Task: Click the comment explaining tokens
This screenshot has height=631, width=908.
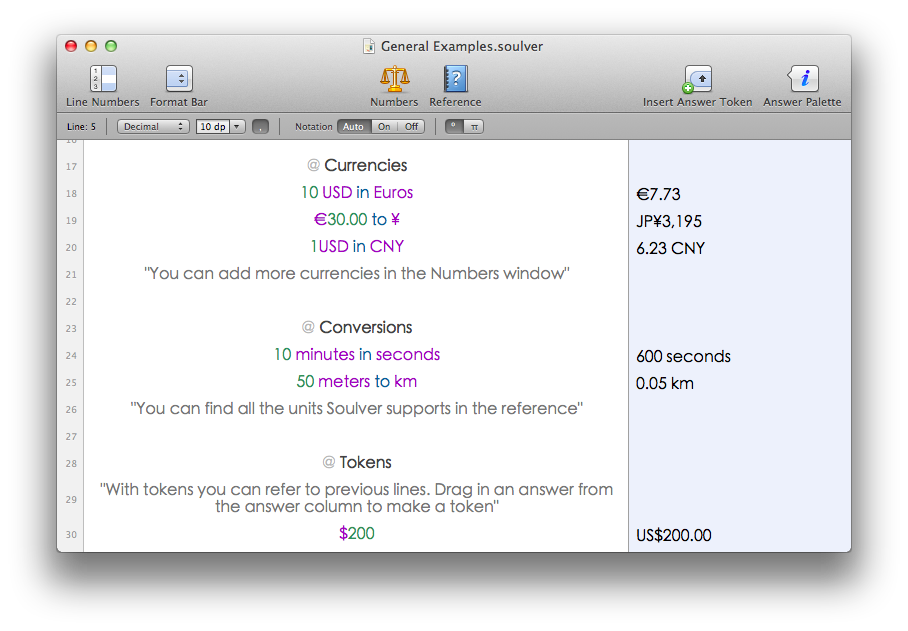Action: pos(357,498)
